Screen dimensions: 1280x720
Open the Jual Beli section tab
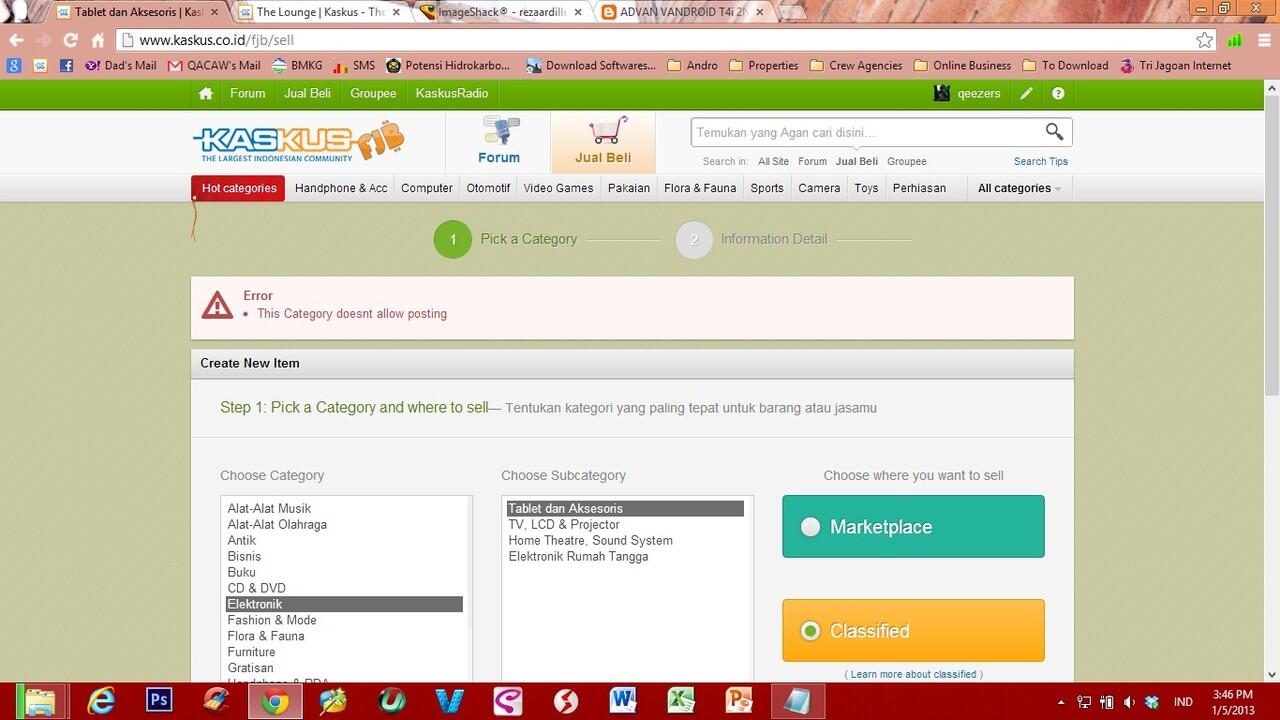coord(603,142)
